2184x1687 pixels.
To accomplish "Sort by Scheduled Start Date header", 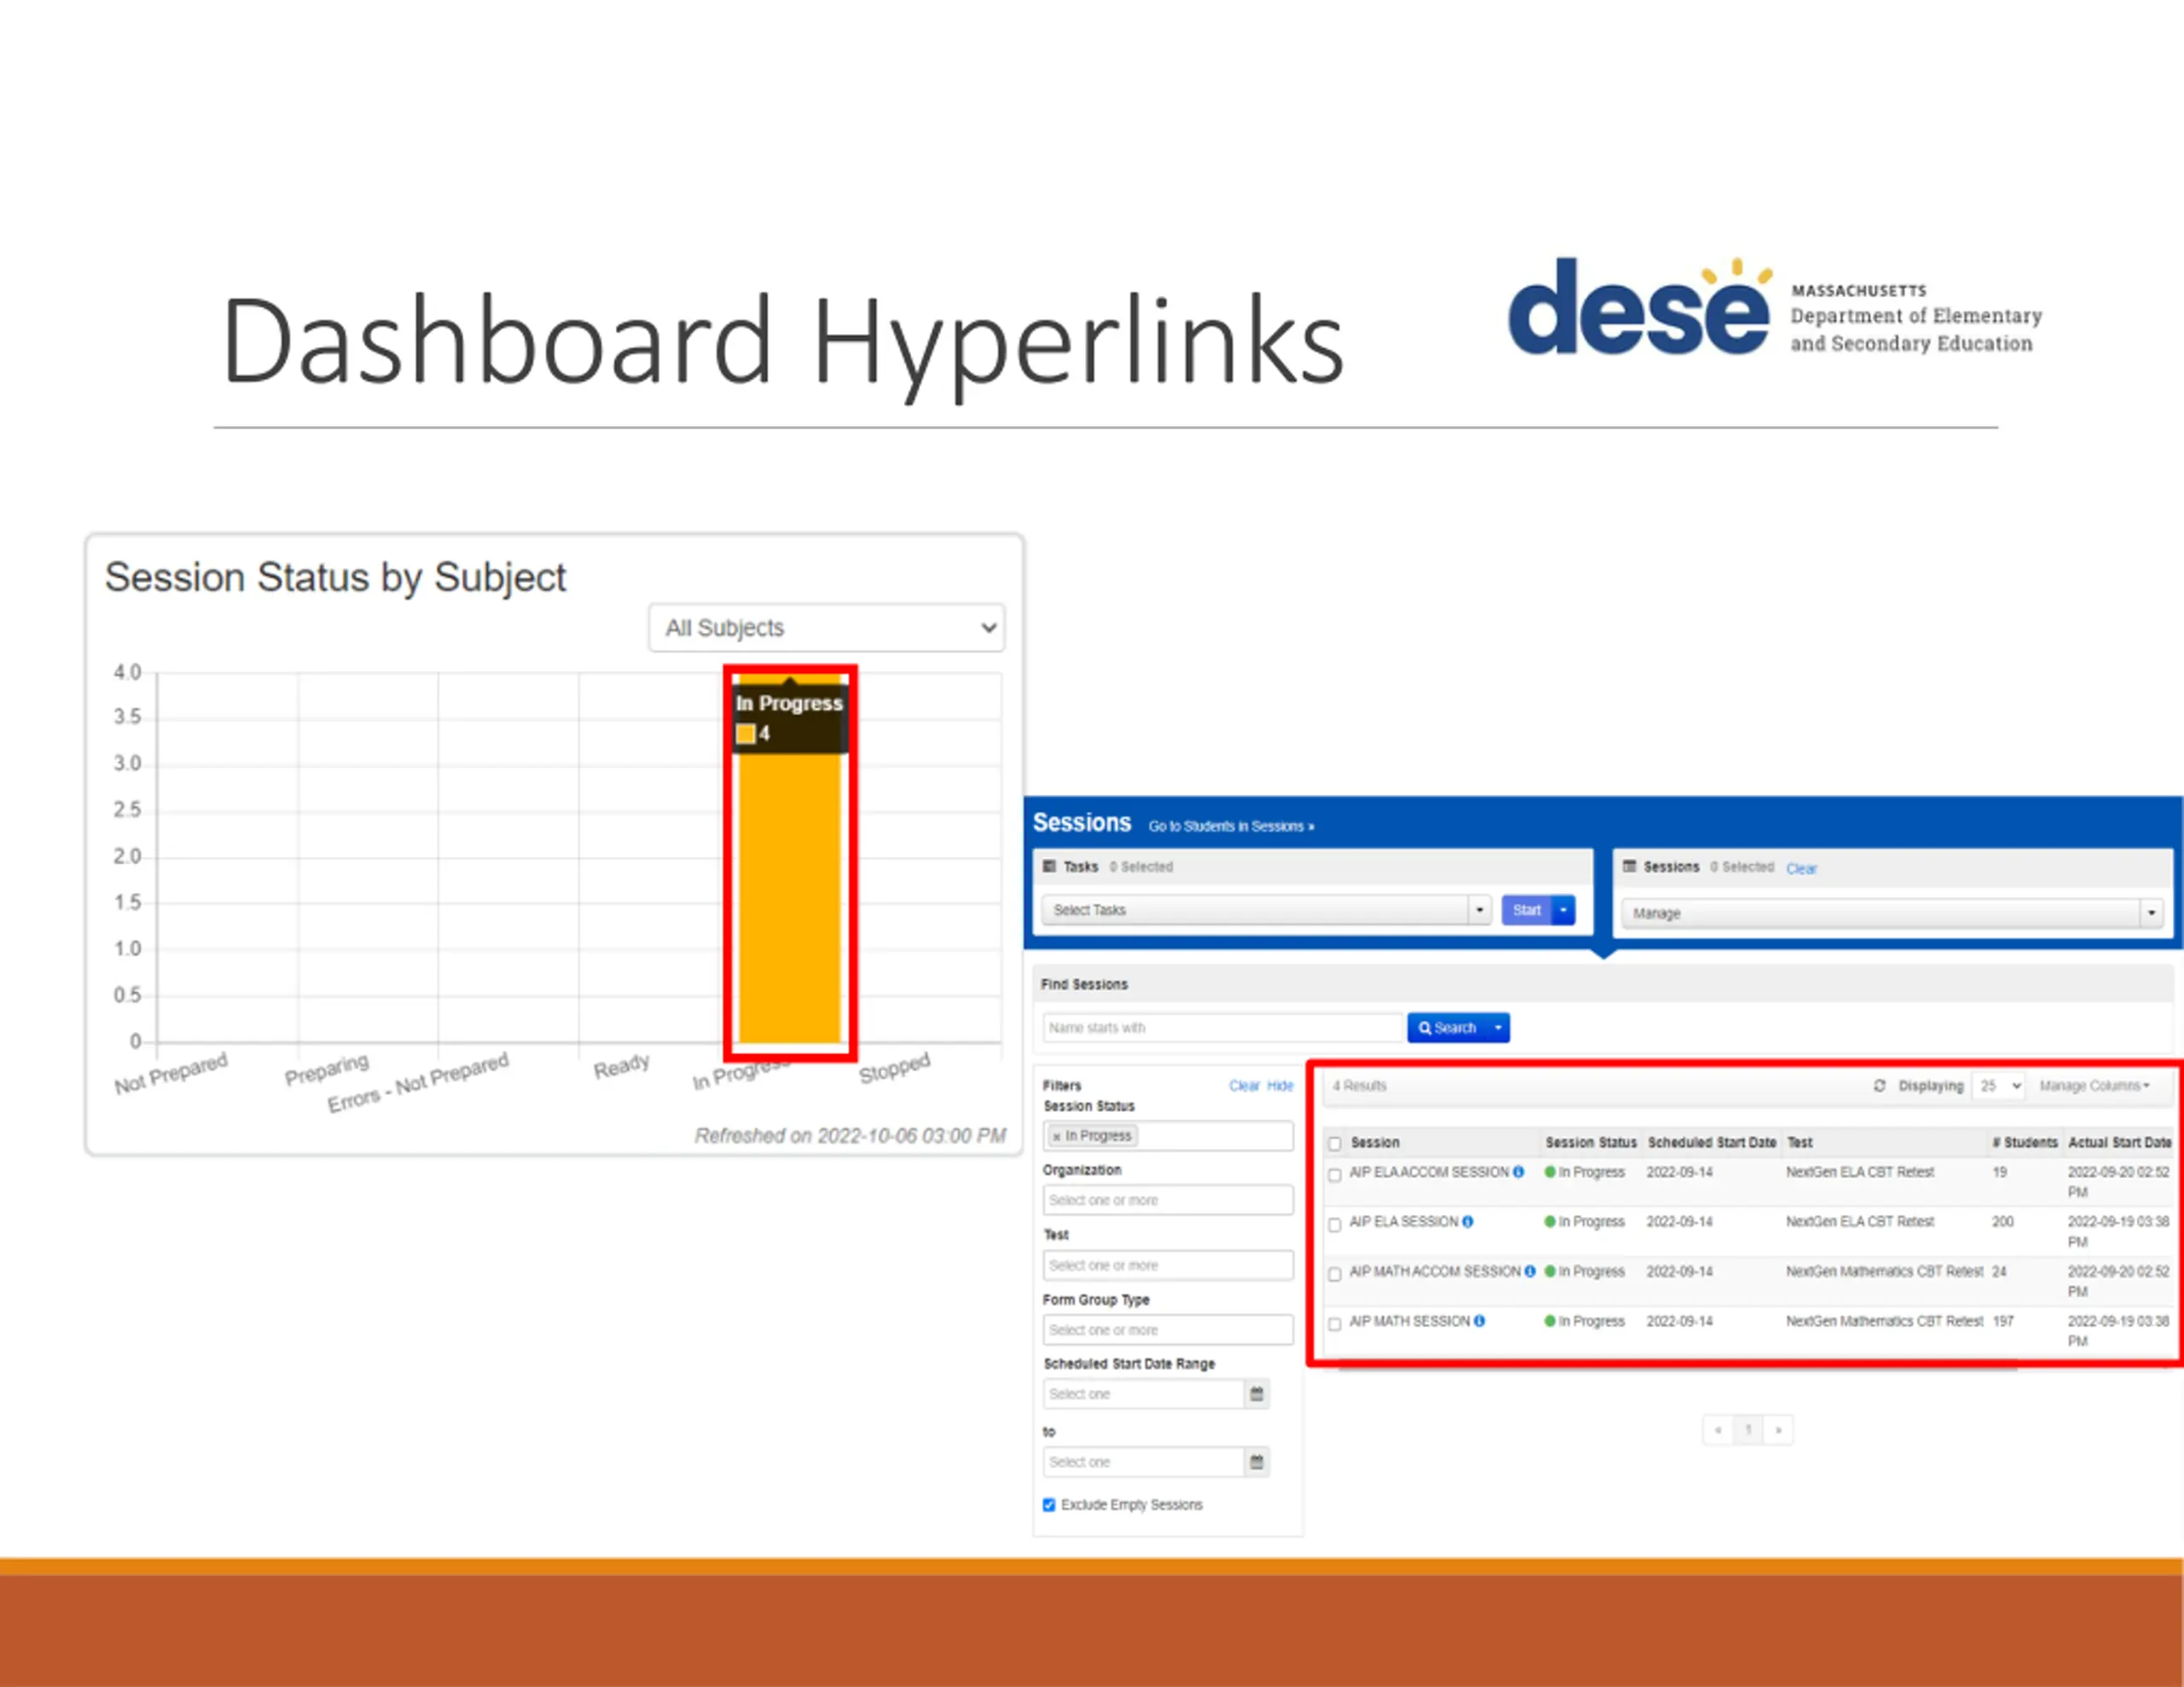I will [x=1712, y=1142].
